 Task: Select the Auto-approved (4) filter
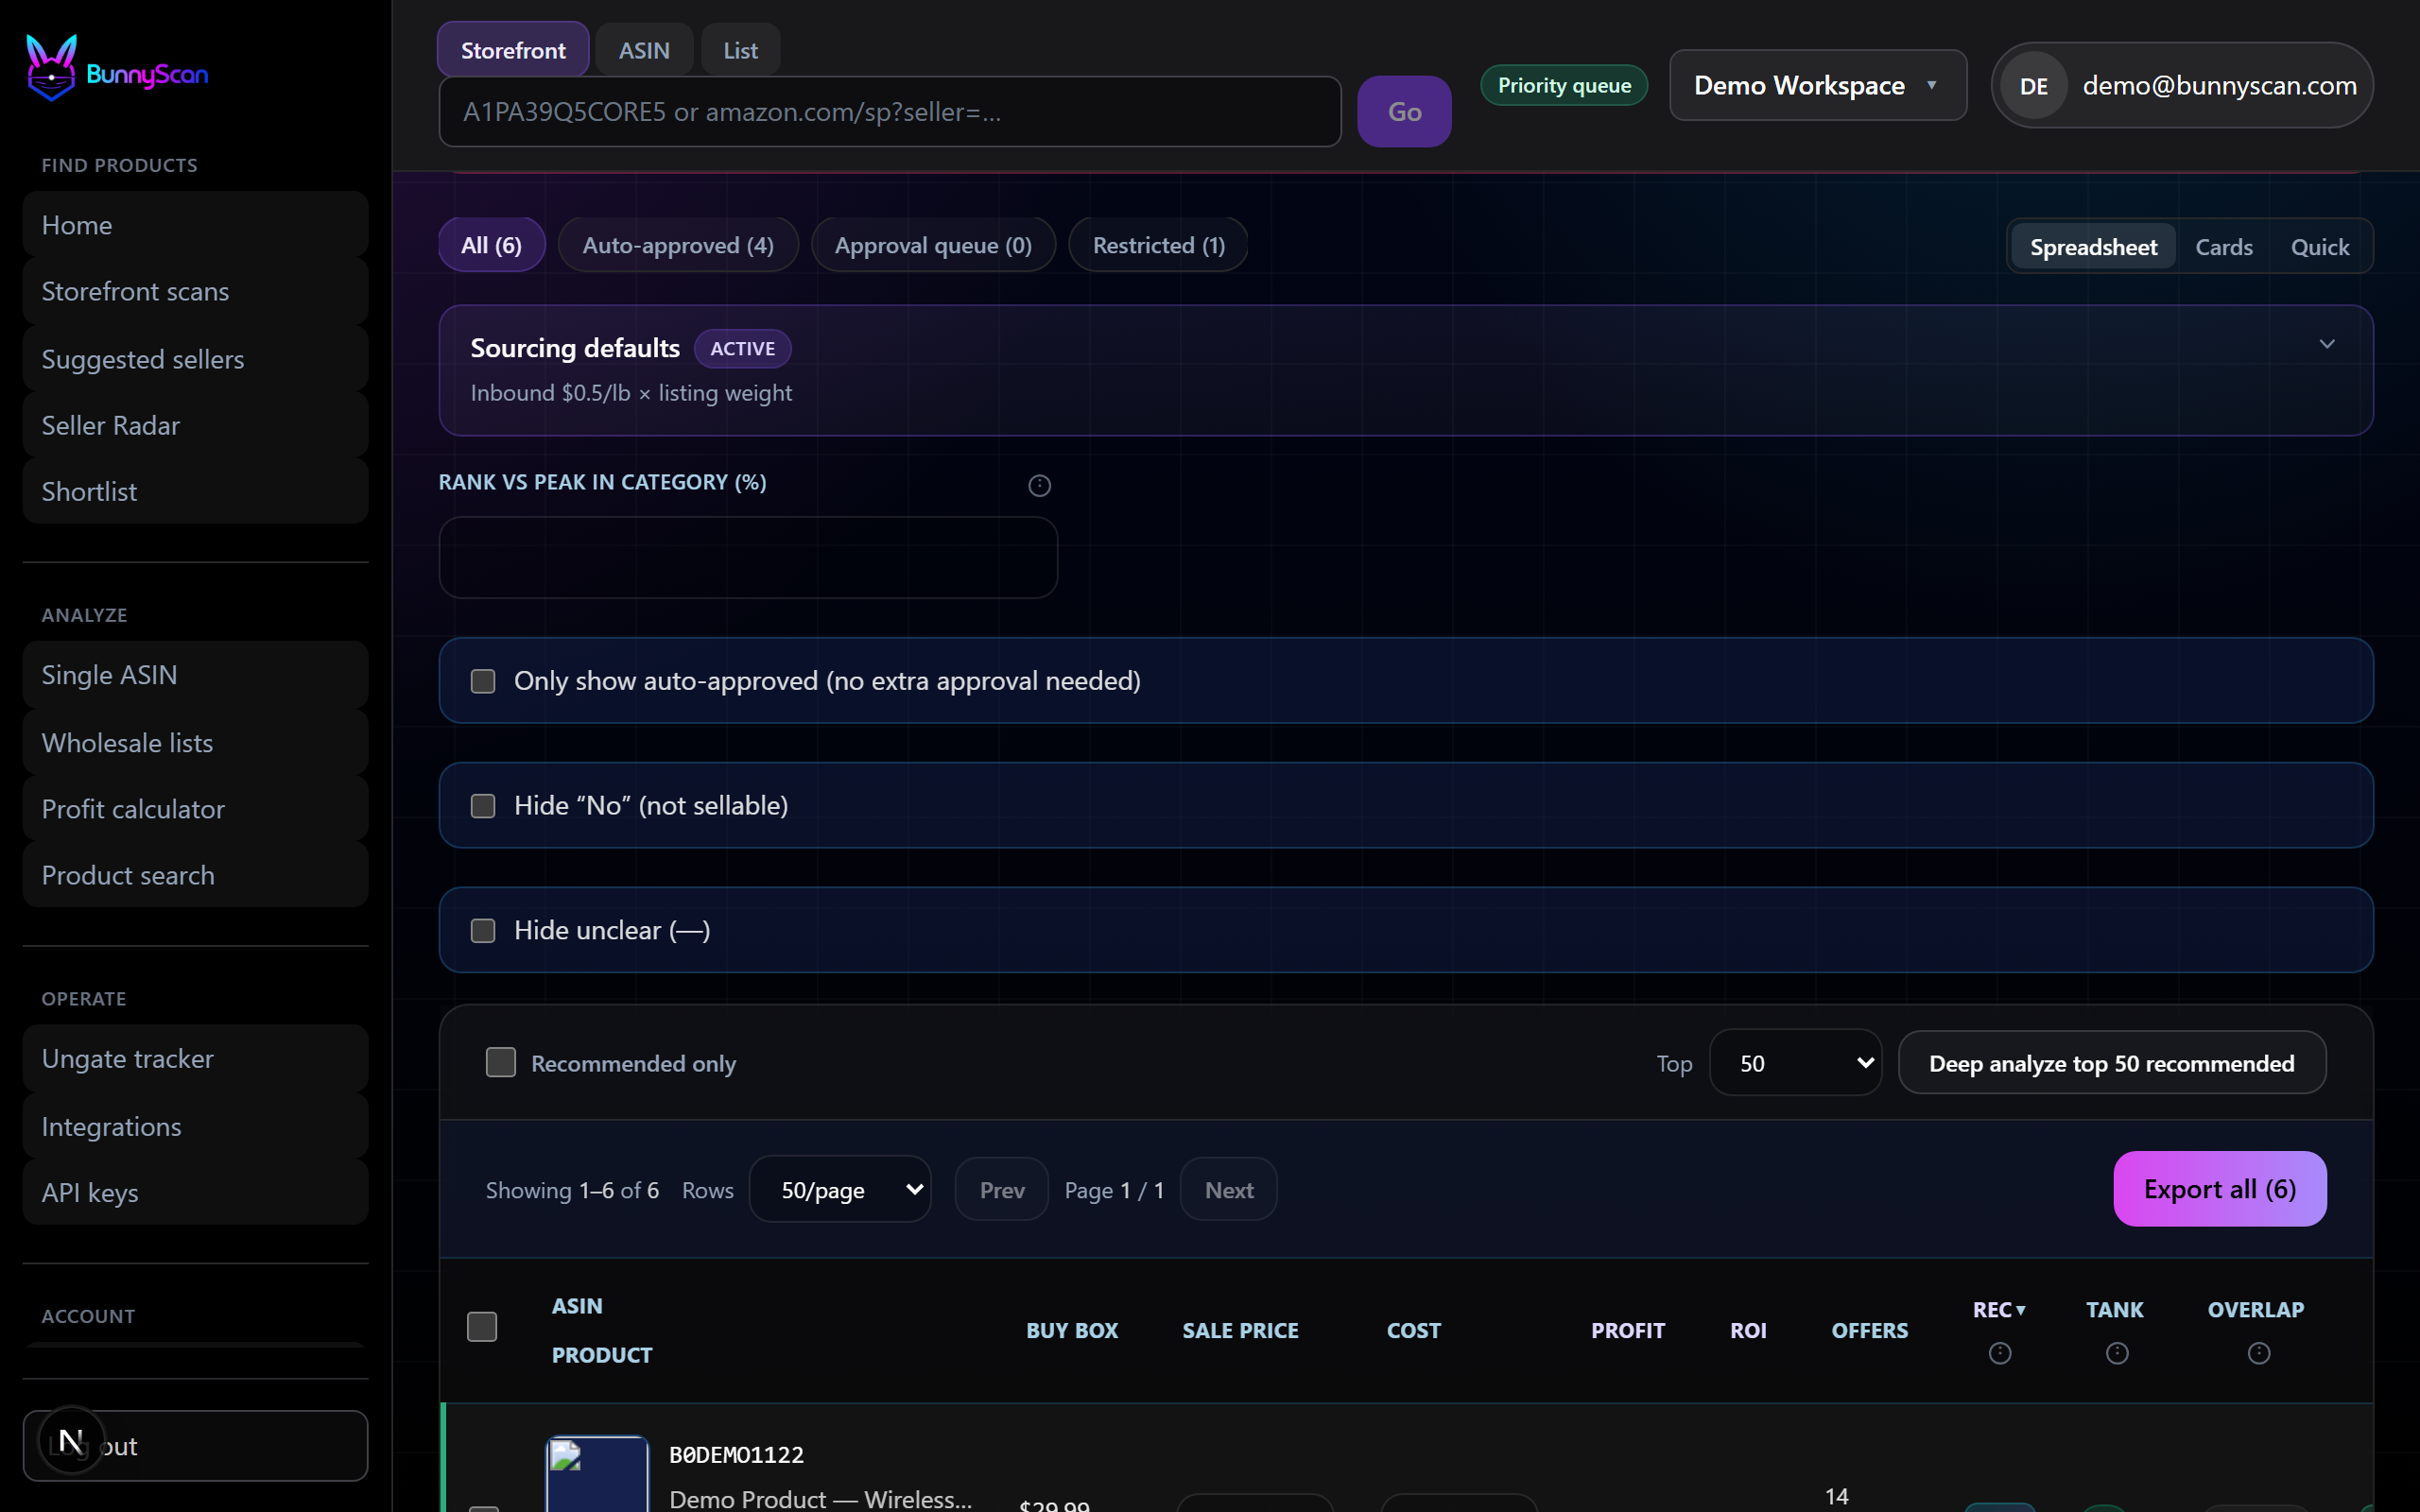[x=678, y=245]
